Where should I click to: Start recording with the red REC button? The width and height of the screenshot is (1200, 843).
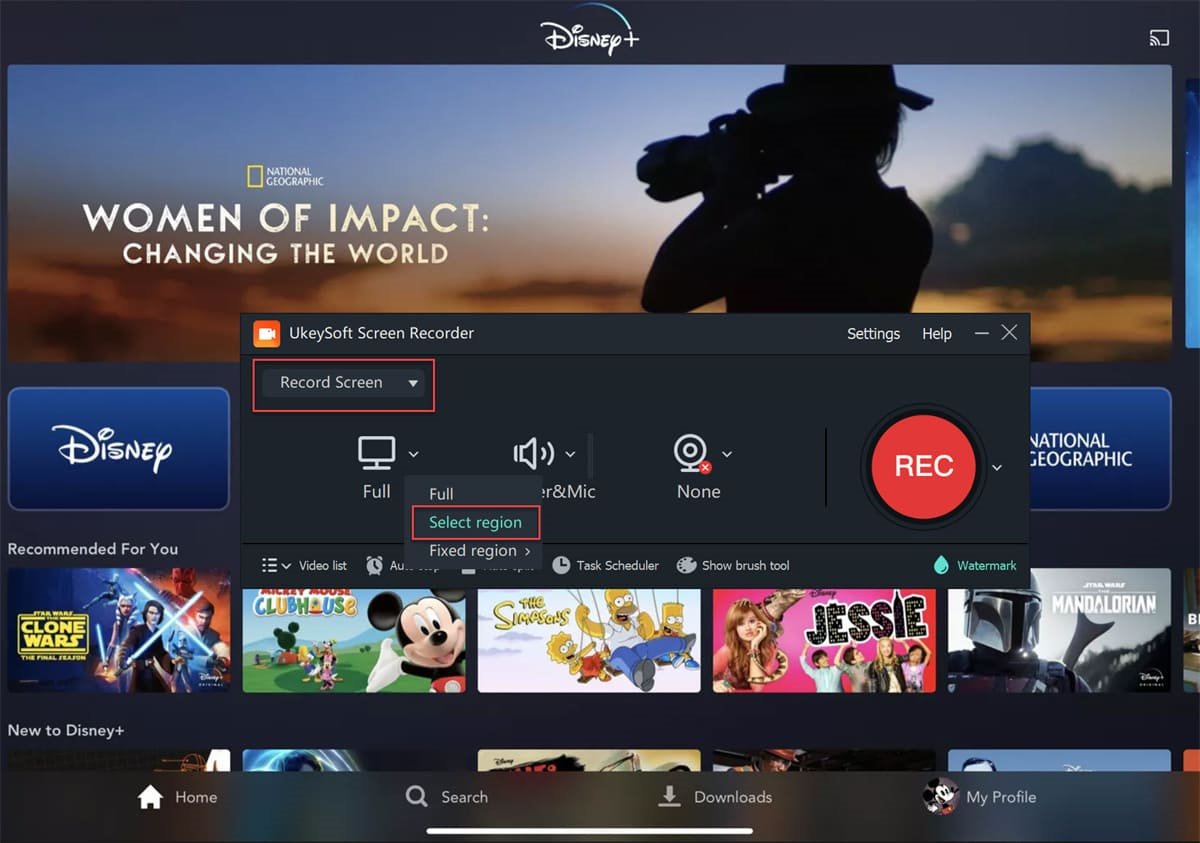[924, 466]
